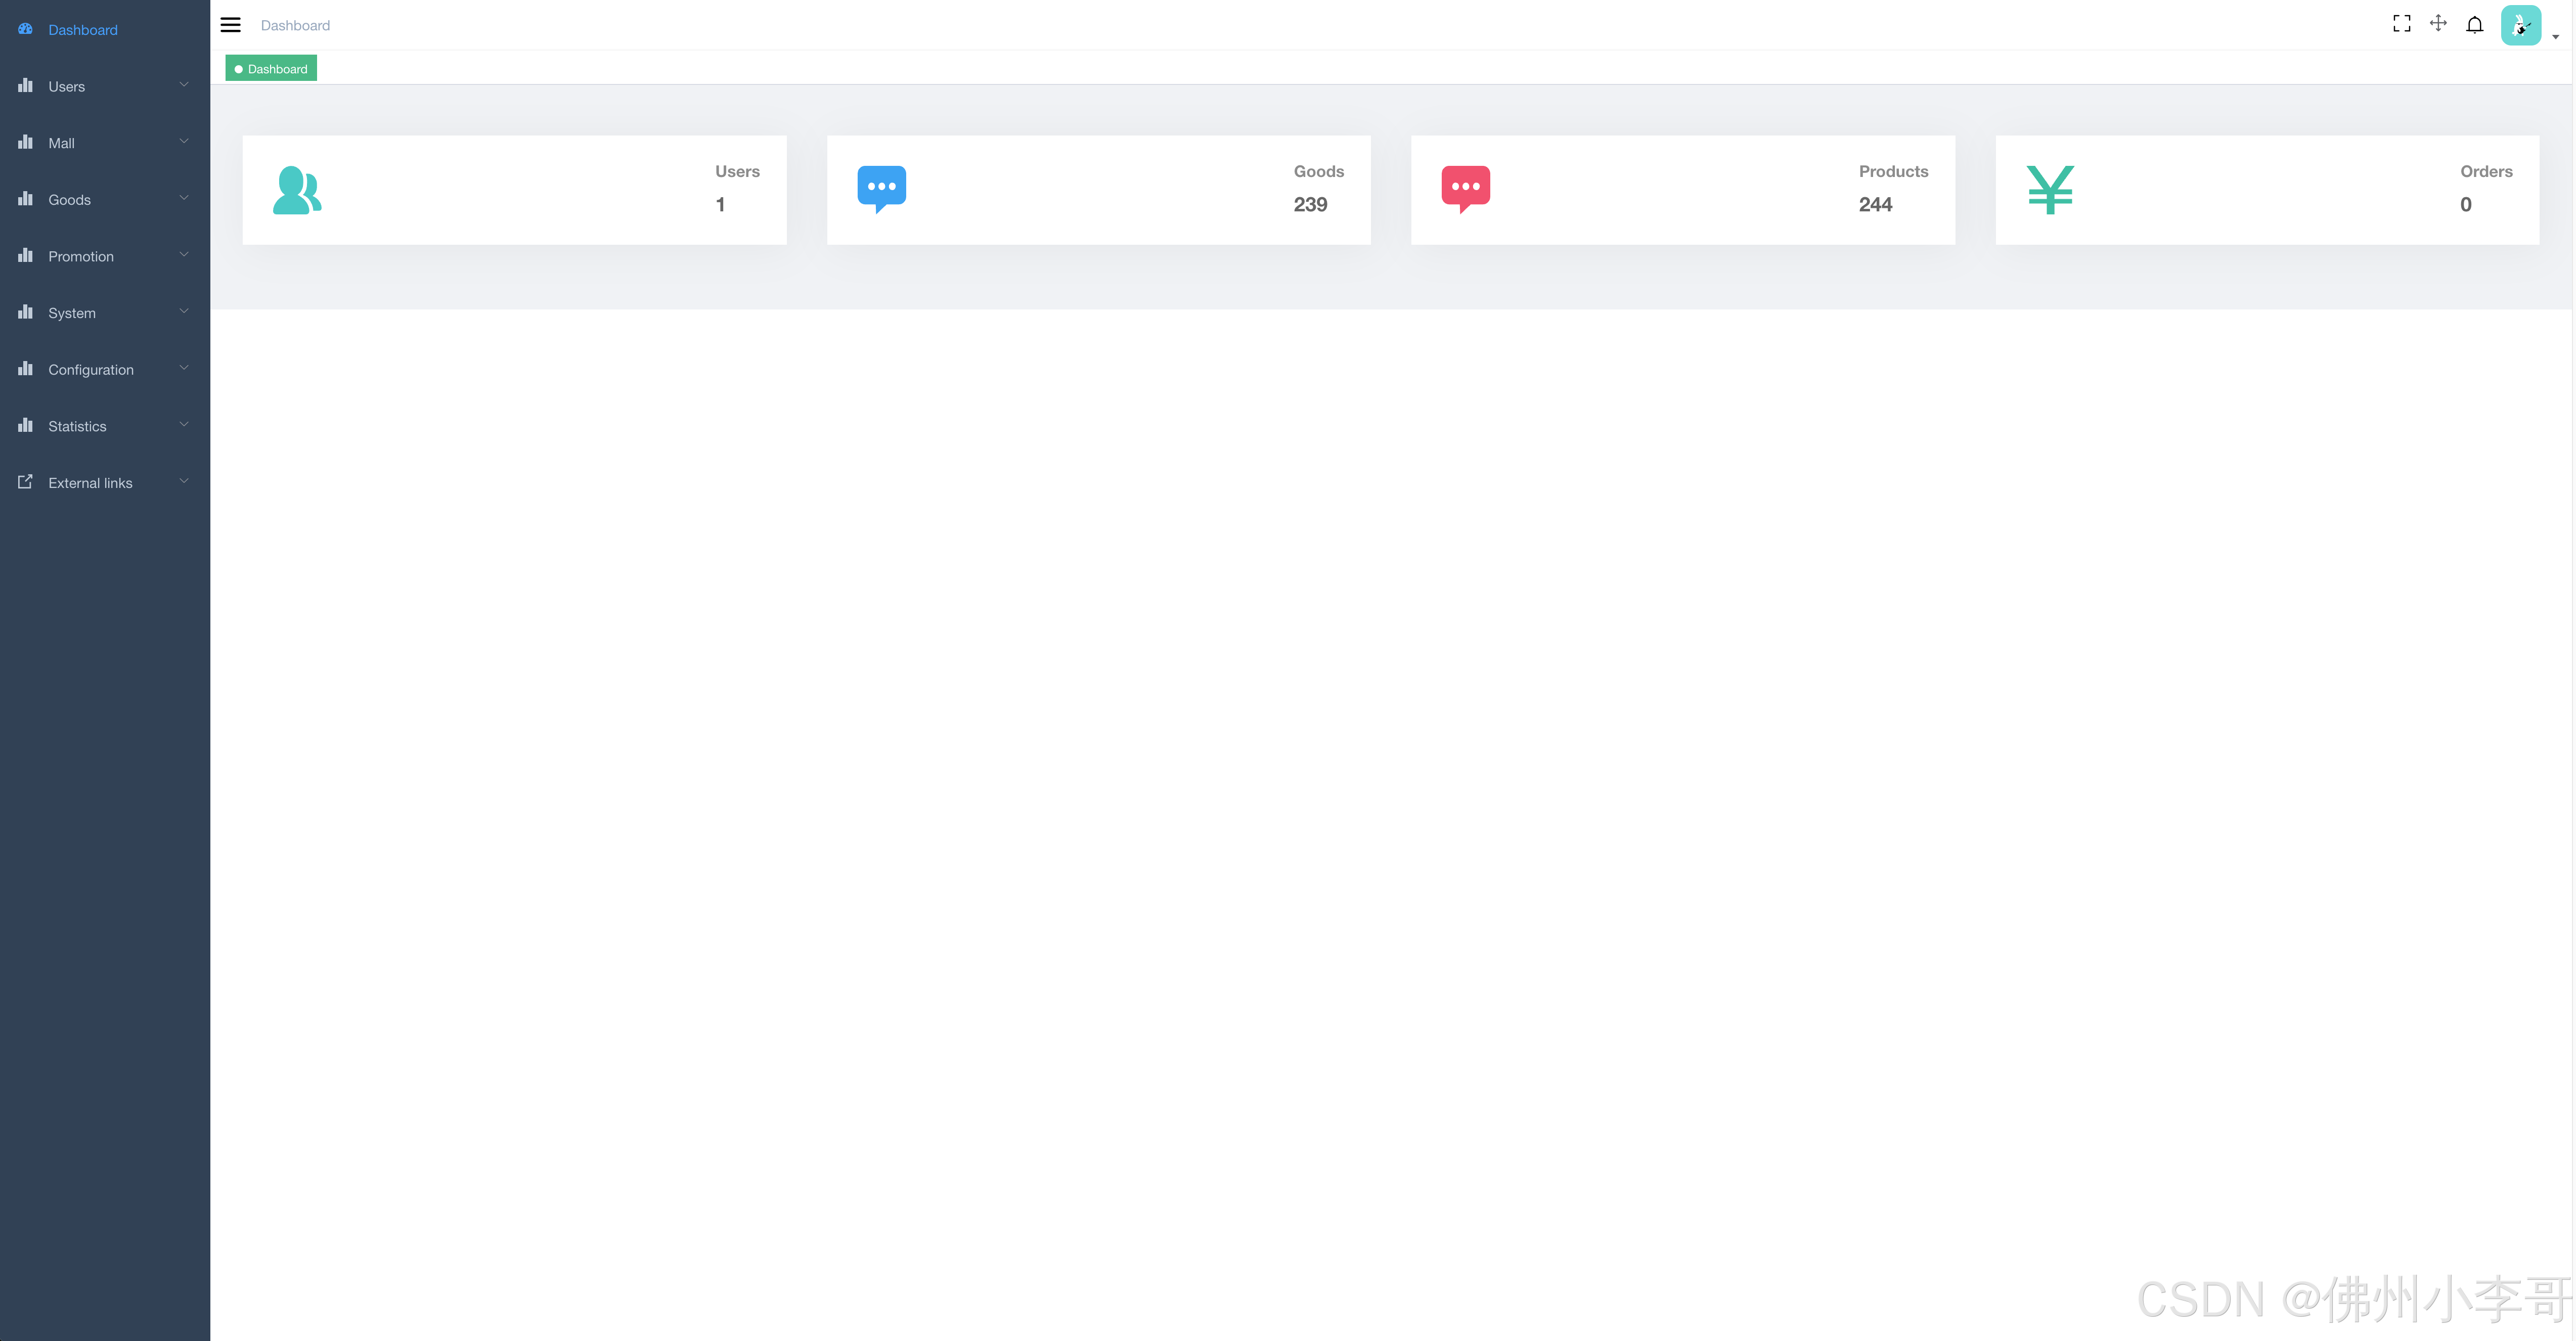Open notifications bell icon

point(2474,25)
